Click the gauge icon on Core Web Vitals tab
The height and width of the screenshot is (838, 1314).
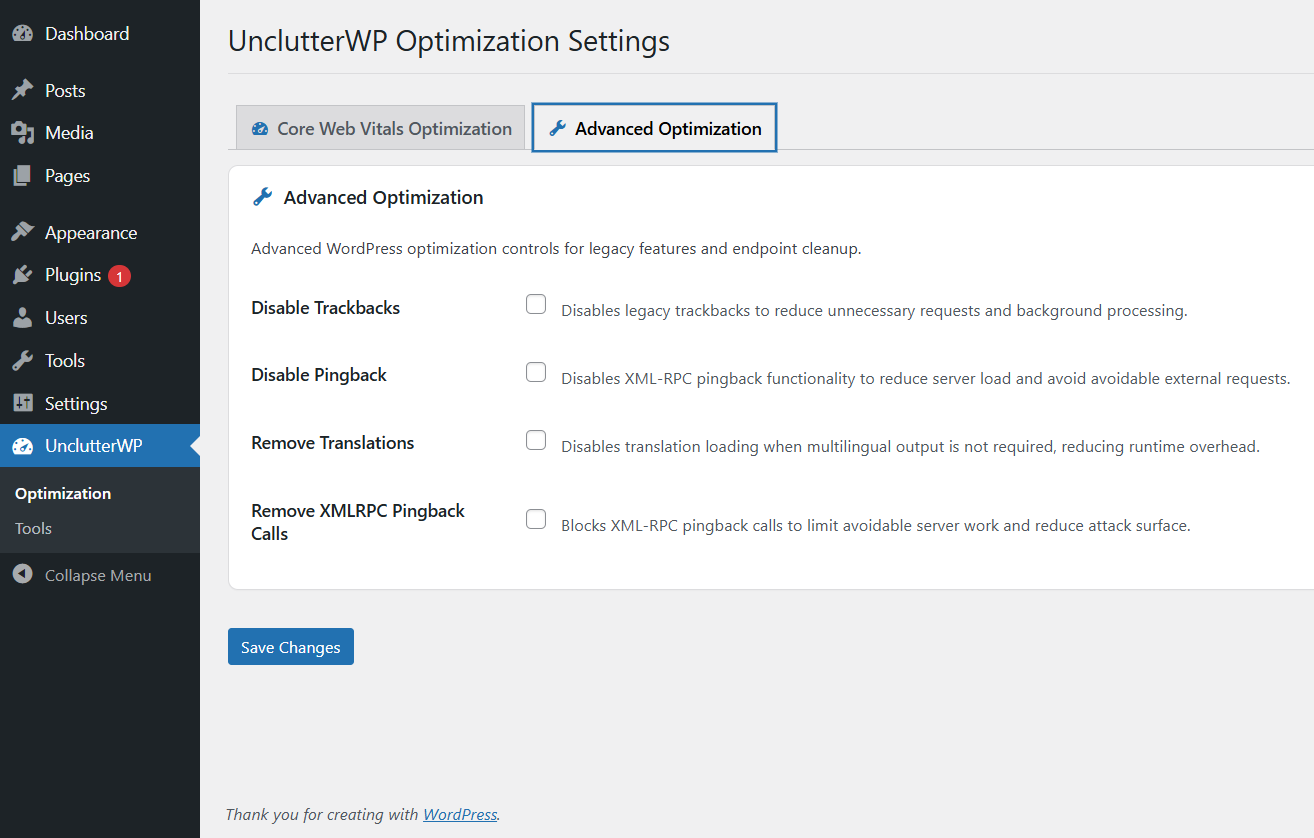[260, 128]
